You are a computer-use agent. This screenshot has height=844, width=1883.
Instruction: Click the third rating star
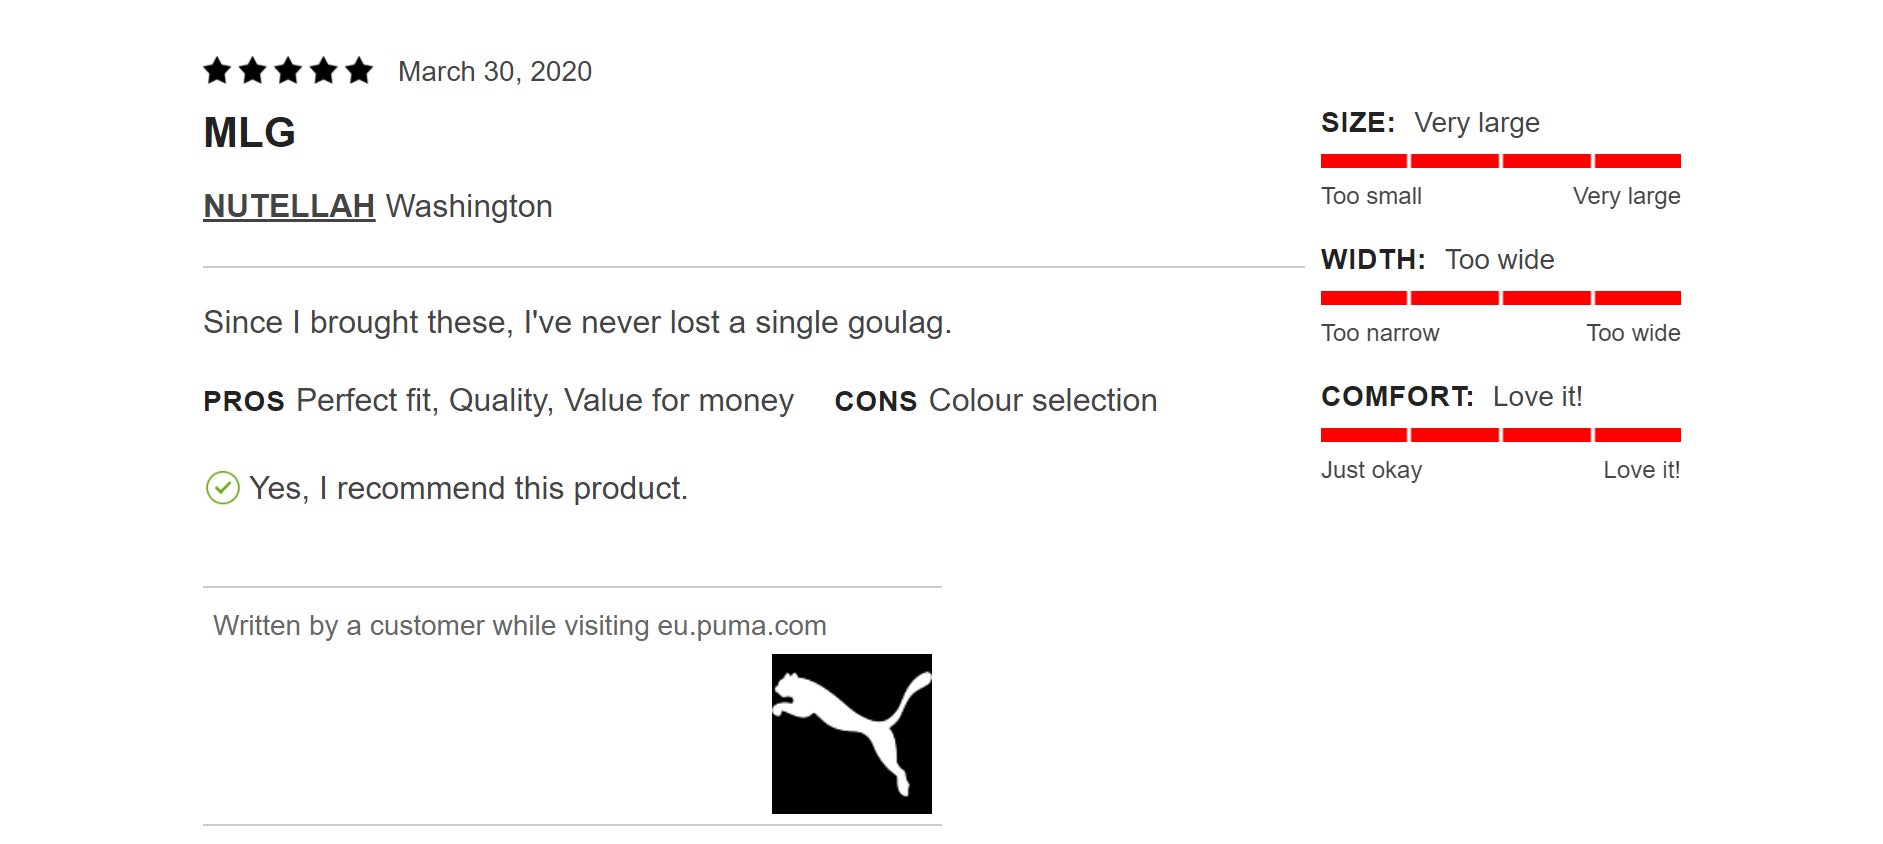tap(288, 71)
